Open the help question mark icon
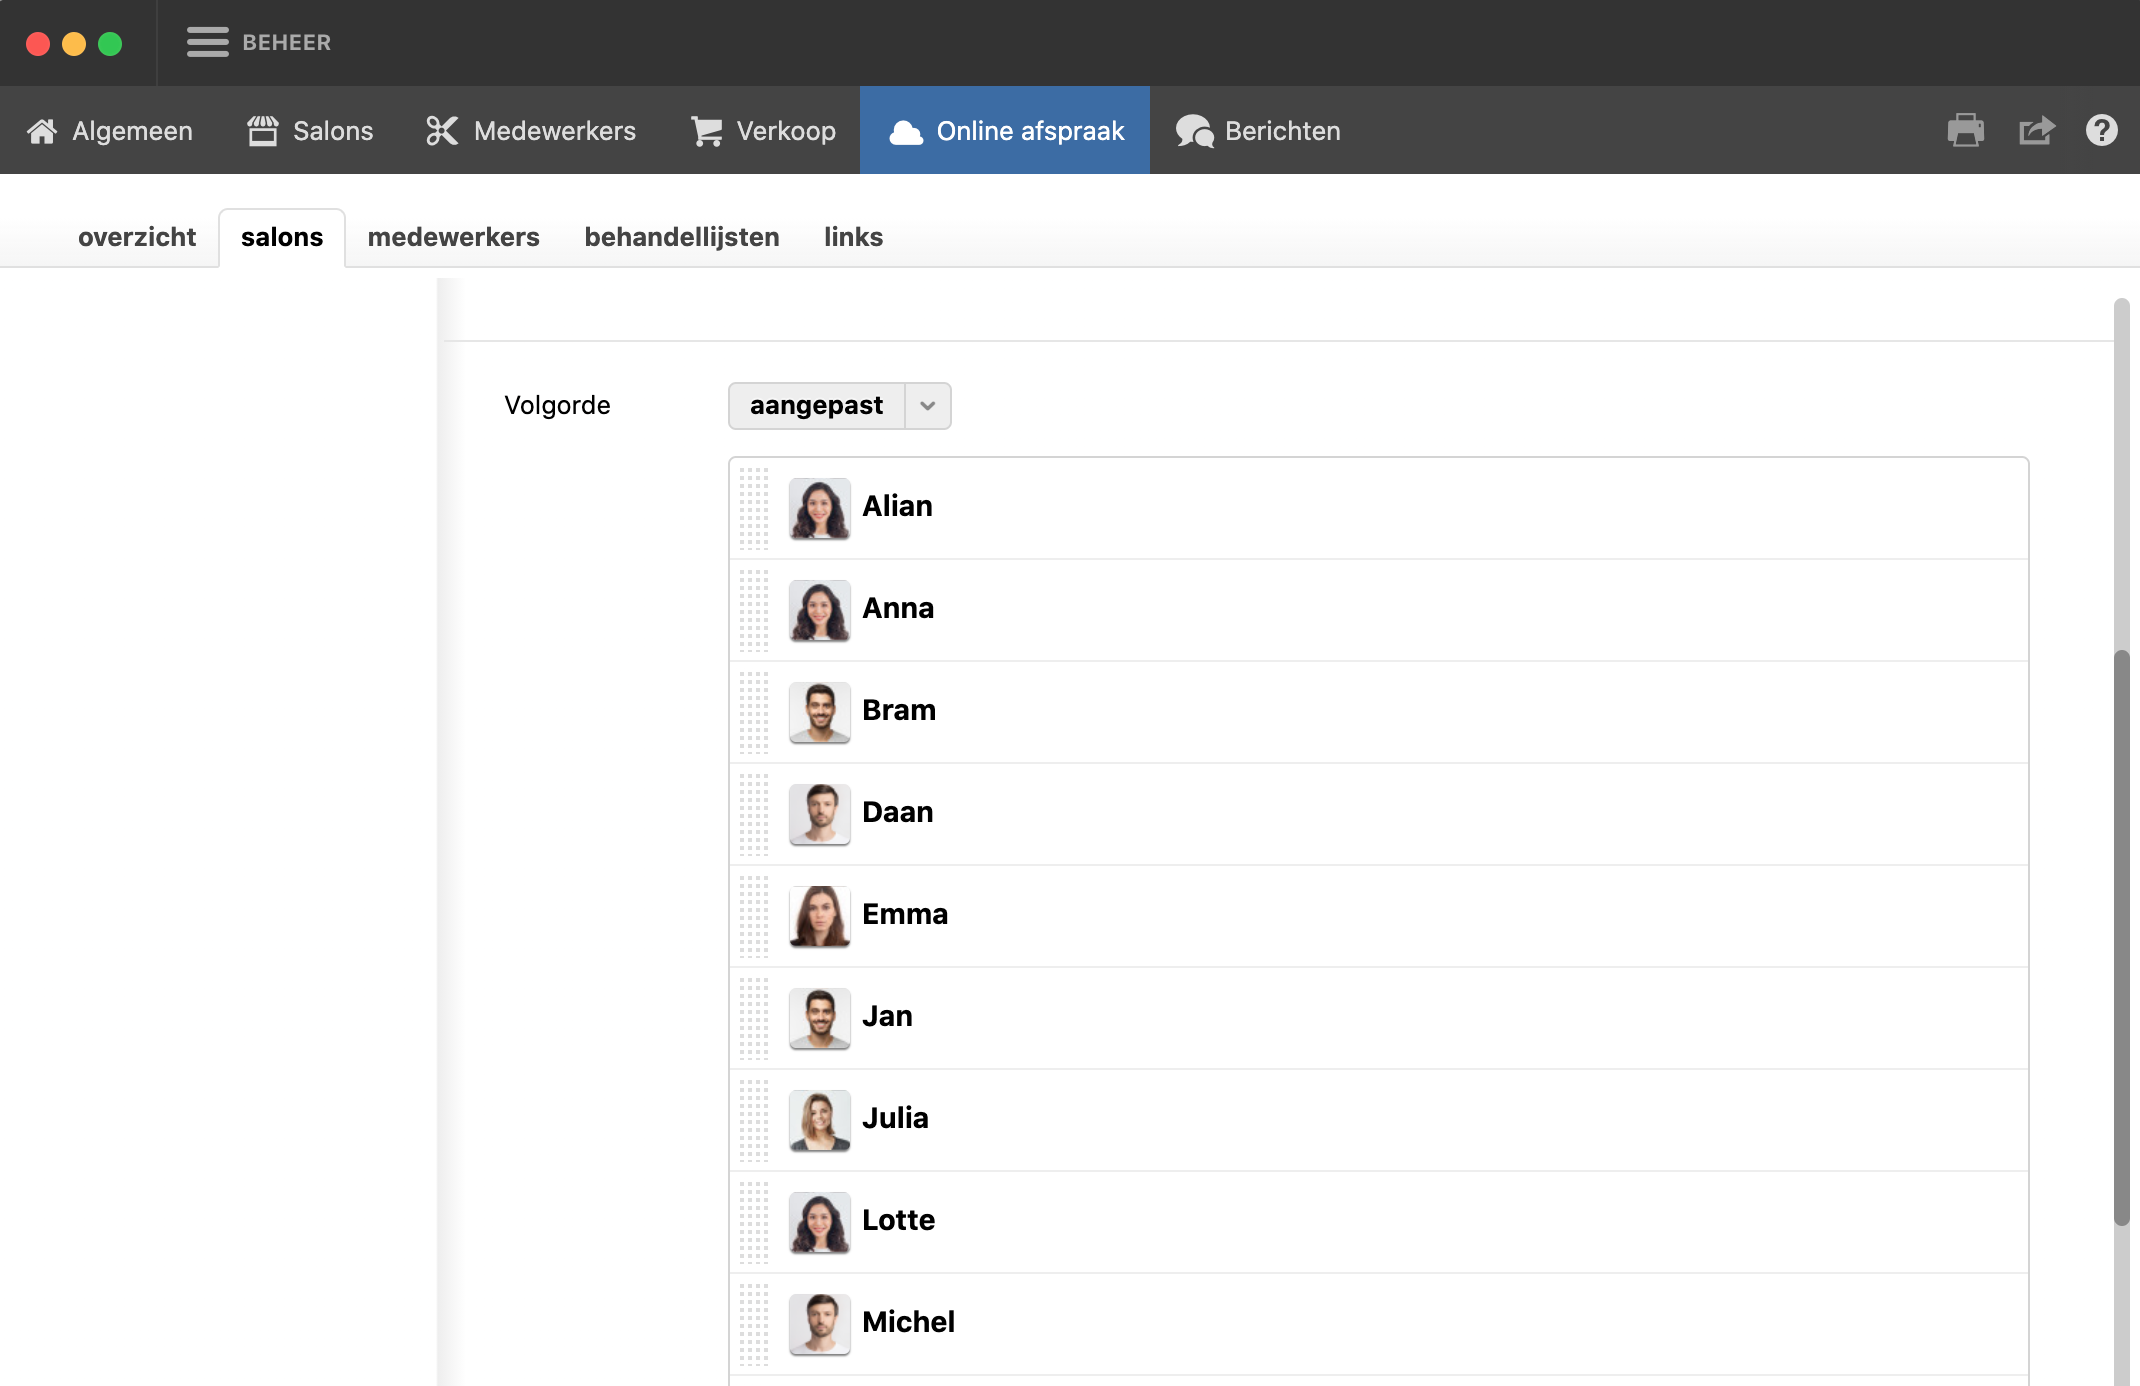Screen dimensions: 2140x1386 [x=2101, y=131]
